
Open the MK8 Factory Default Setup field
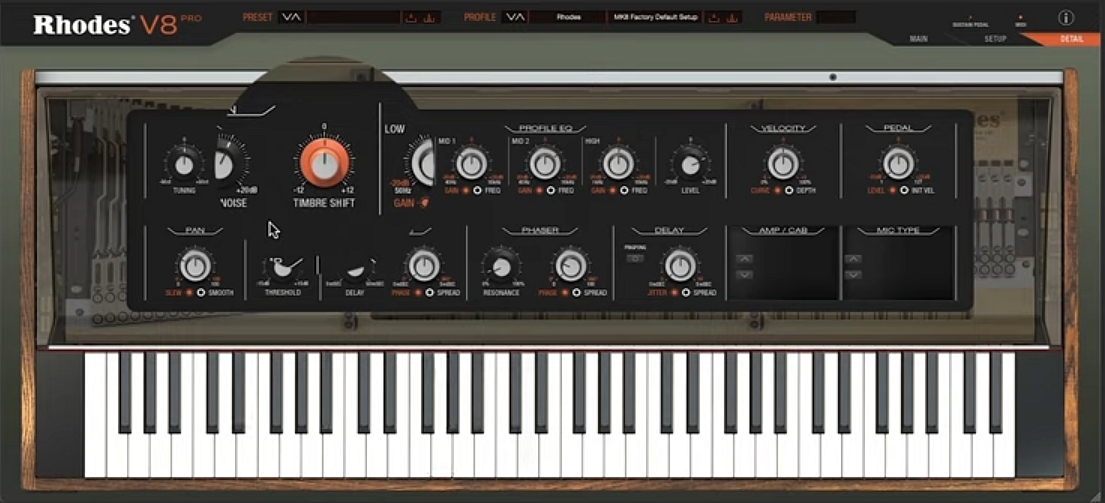pyautogui.click(x=655, y=18)
